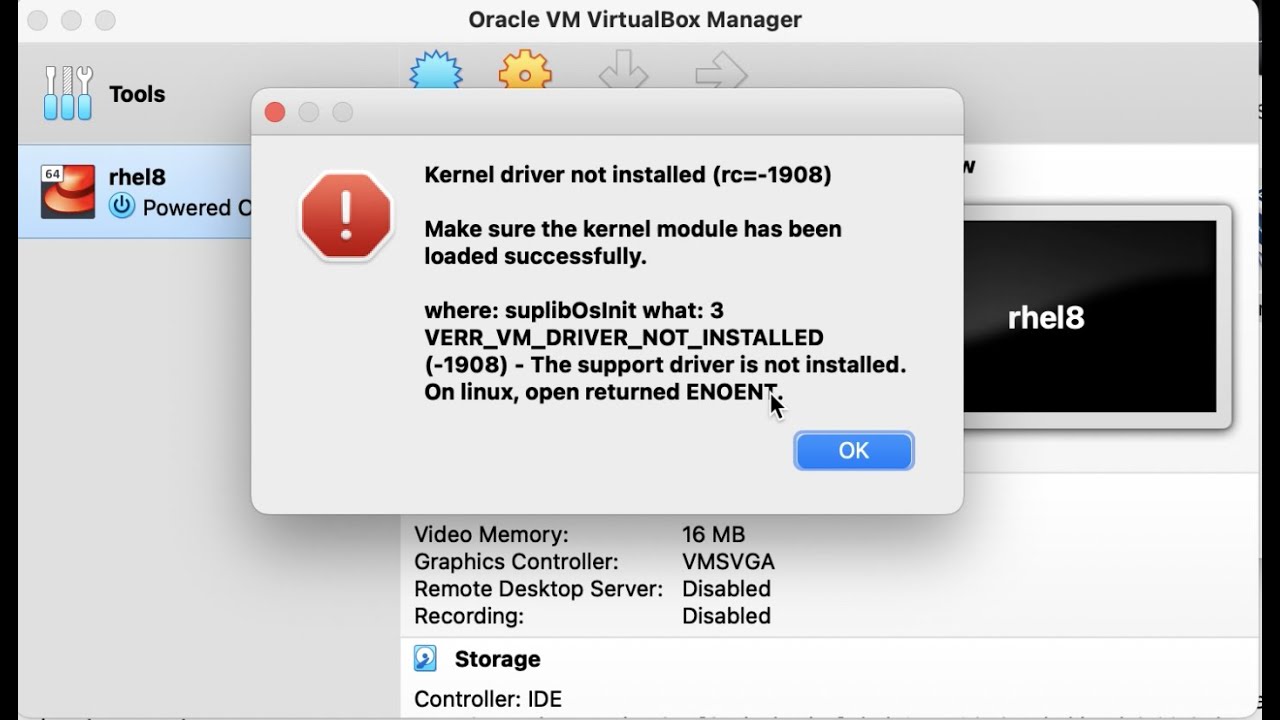Click the Oracle VM VirtualBox Manager title bar
The height and width of the screenshot is (720, 1280).
click(635, 20)
